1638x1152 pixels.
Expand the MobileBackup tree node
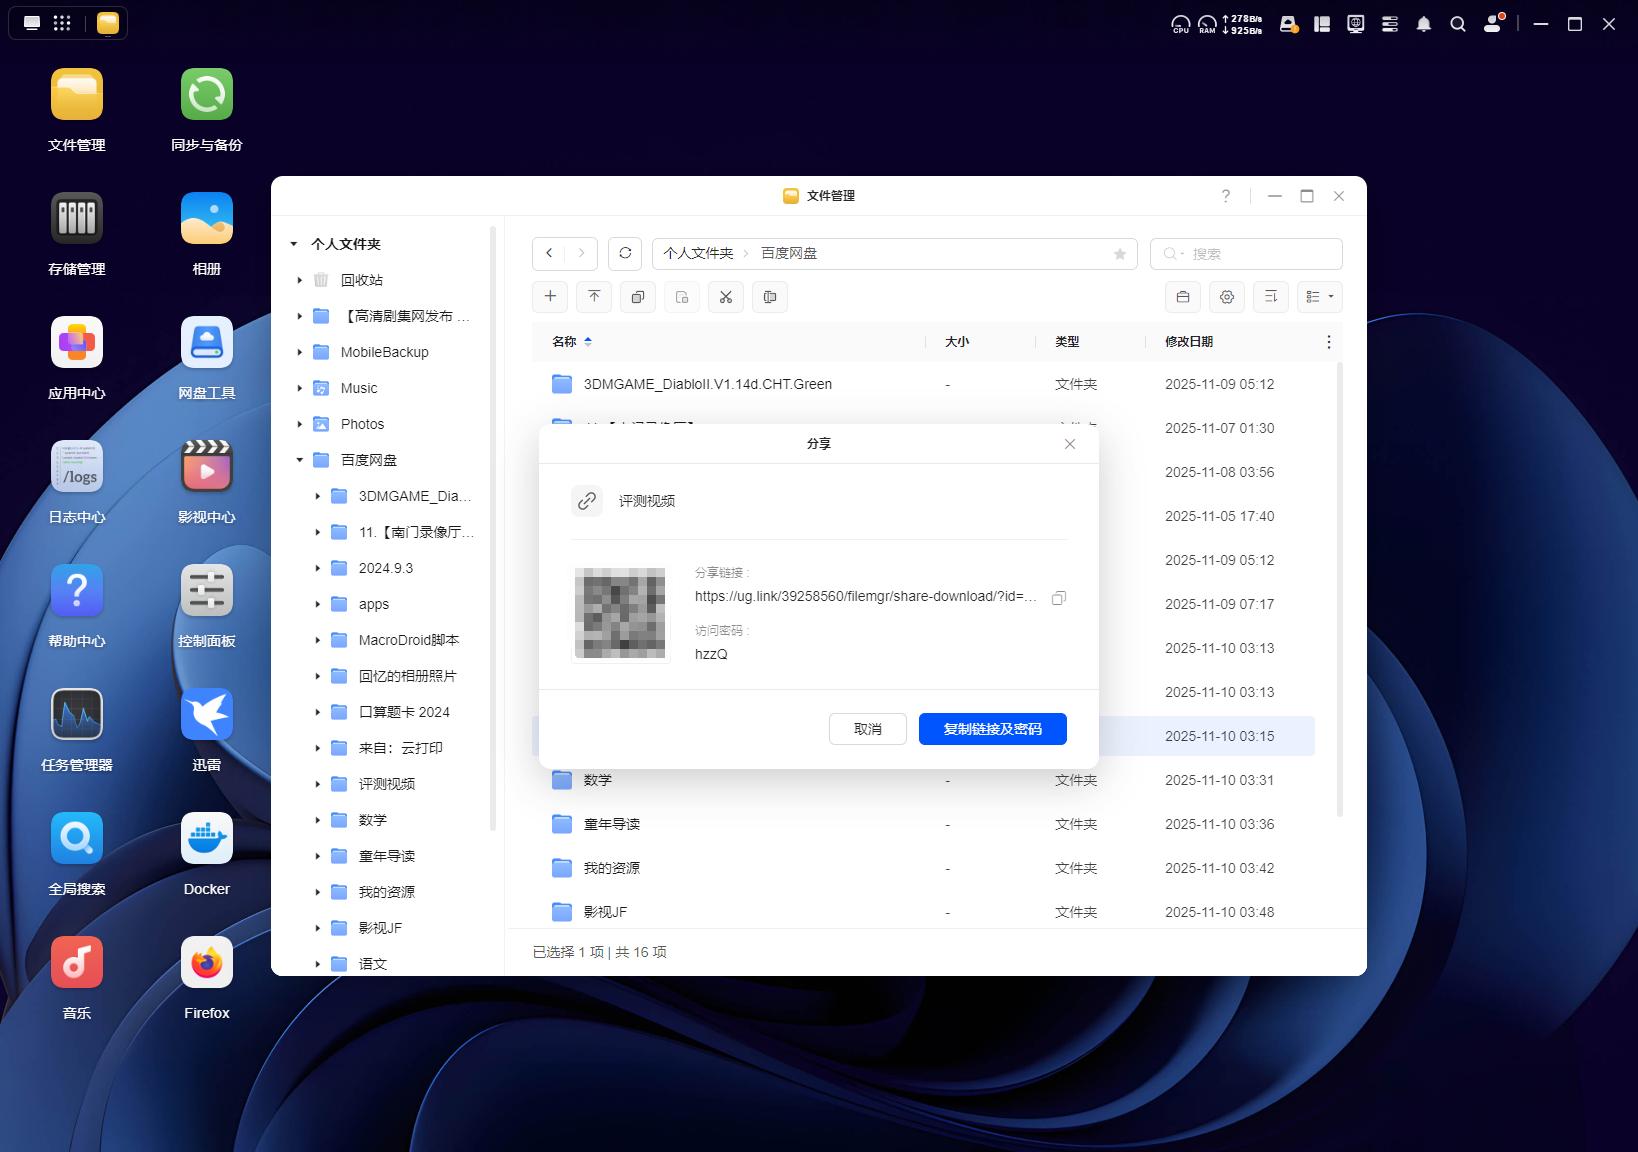(x=299, y=352)
